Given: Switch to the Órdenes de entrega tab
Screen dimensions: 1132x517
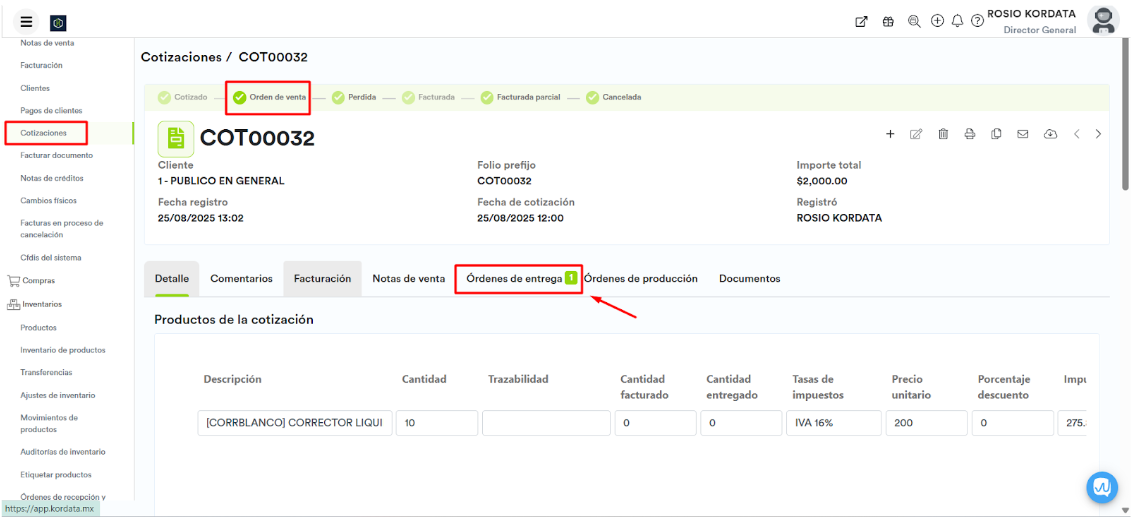Looking at the screenshot, I should (x=514, y=279).
